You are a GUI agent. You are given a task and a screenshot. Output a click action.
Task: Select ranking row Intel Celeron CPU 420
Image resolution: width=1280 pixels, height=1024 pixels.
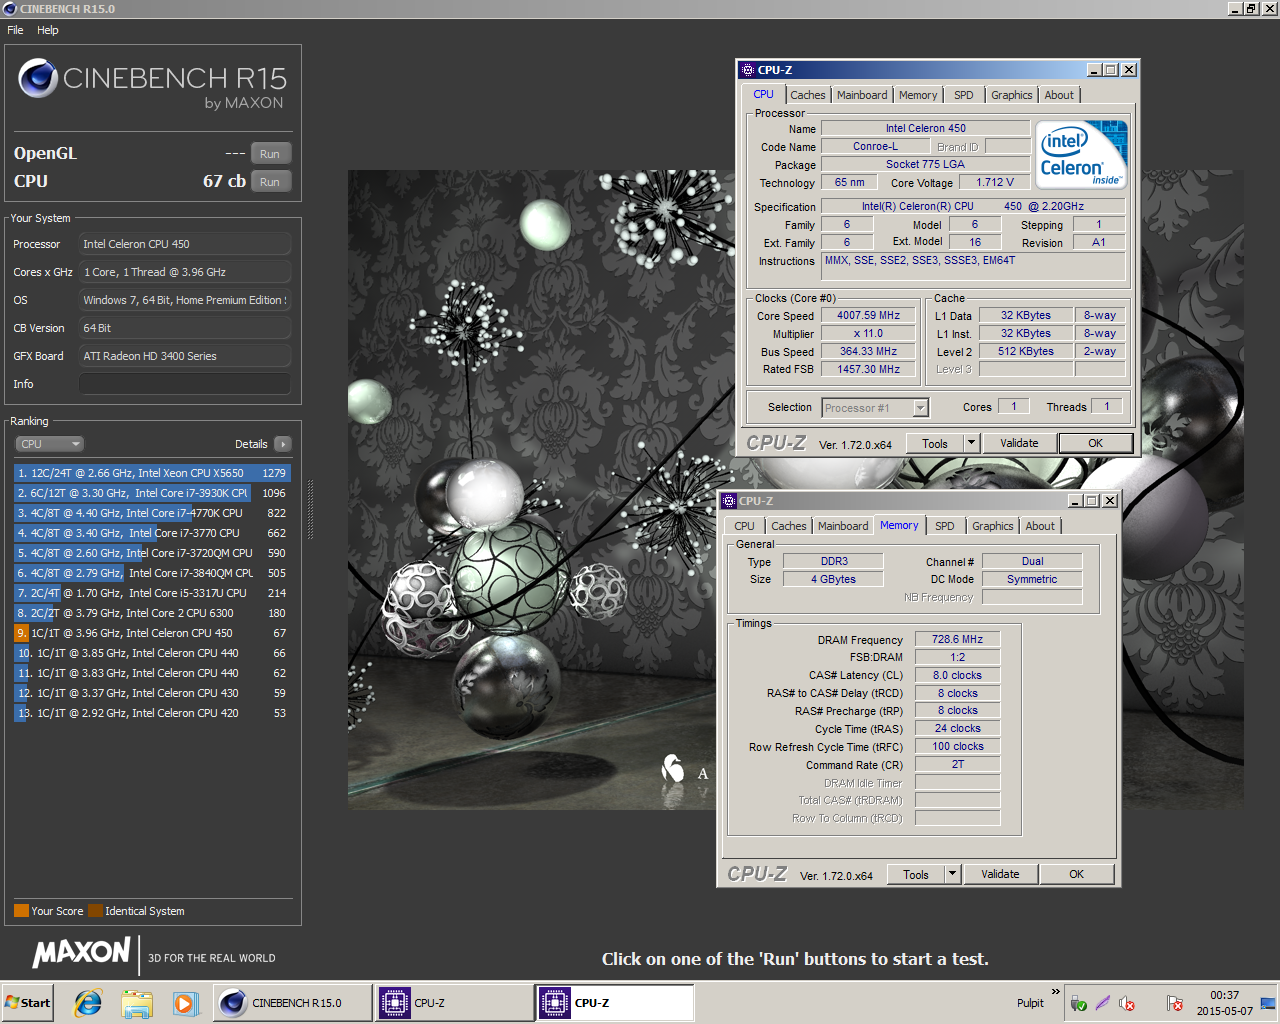(152, 713)
